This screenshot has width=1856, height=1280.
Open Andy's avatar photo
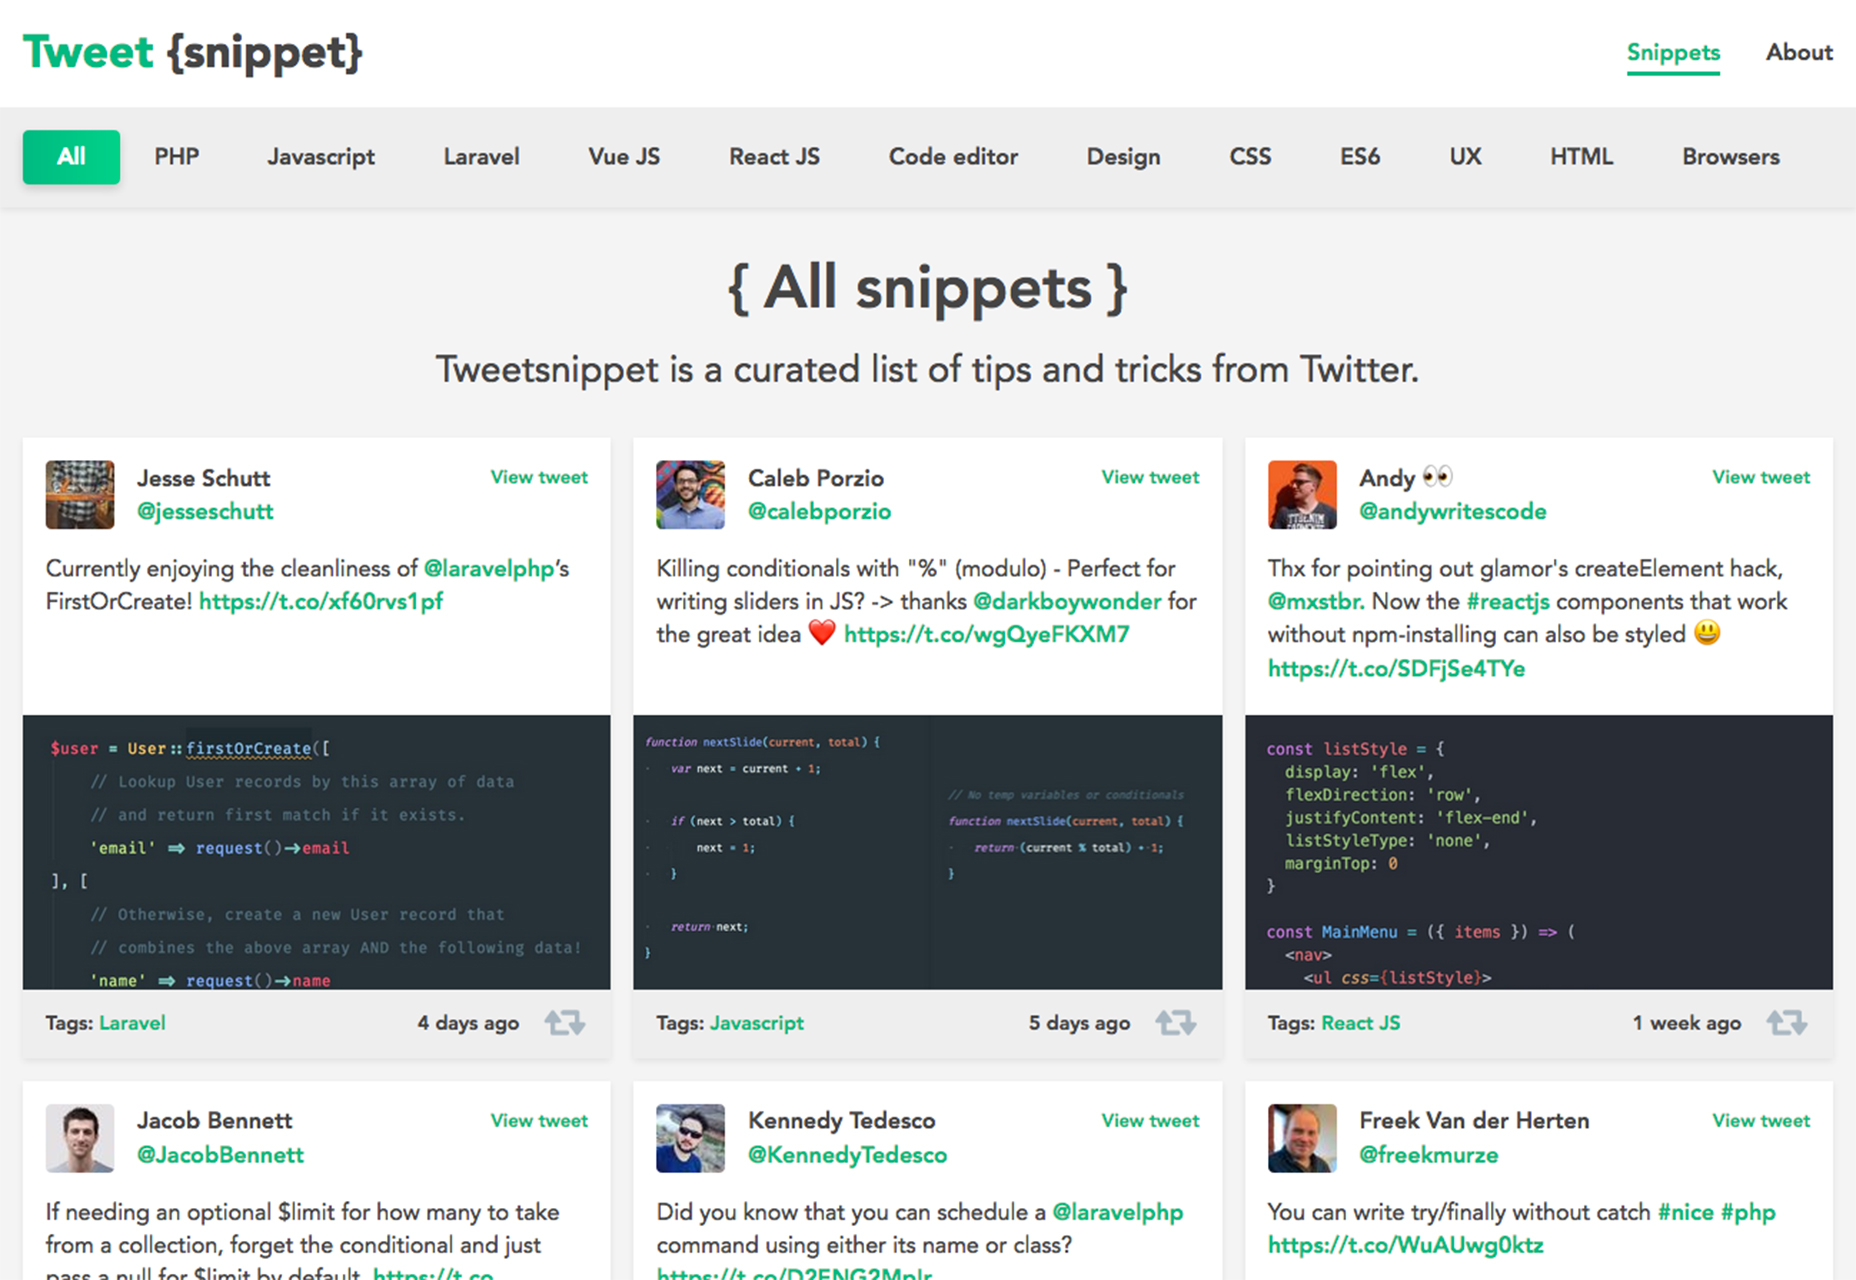pyautogui.click(x=1302, y=494)
